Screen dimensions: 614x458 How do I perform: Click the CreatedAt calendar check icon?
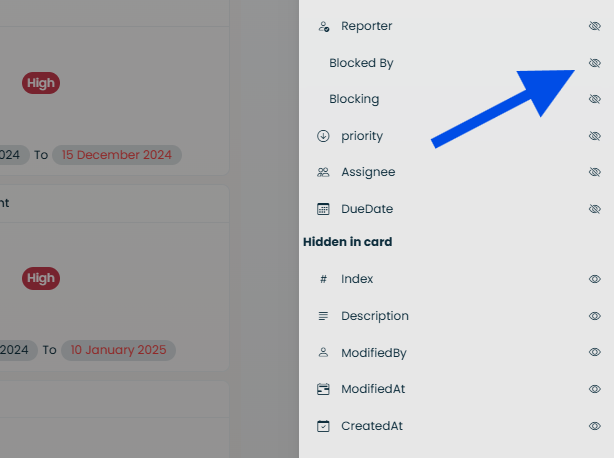point(323,426)
